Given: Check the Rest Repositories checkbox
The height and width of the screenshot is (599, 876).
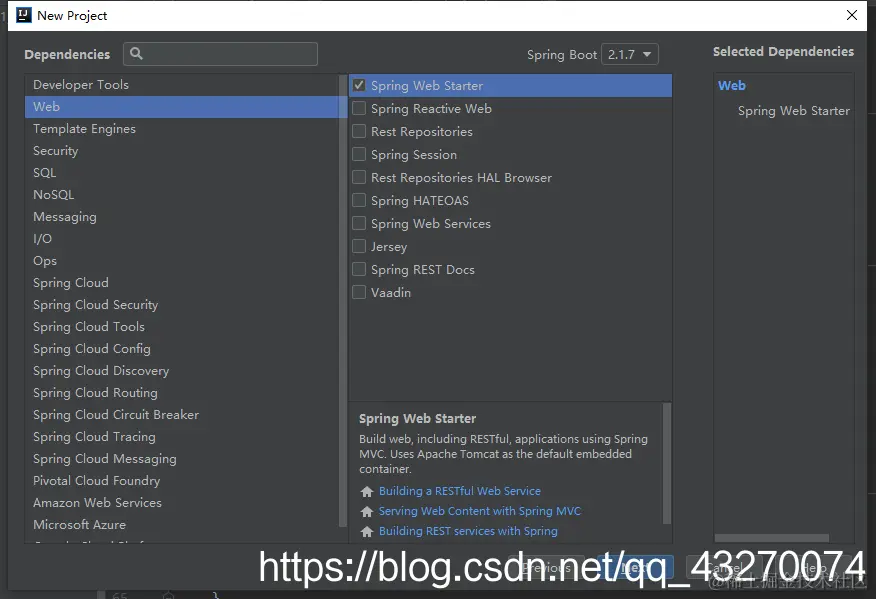Looking at the screenshot, I should 359,131.
